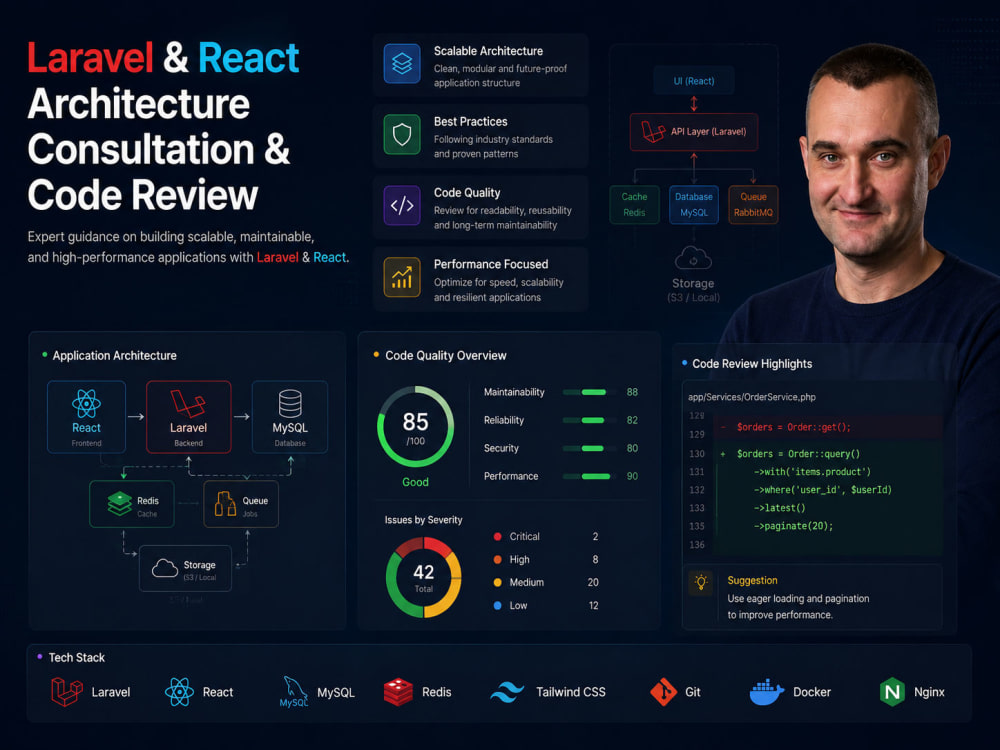Click the Cache Redis box in the diagram
The height and width of the screenshot is (750, 1000).
634,205
